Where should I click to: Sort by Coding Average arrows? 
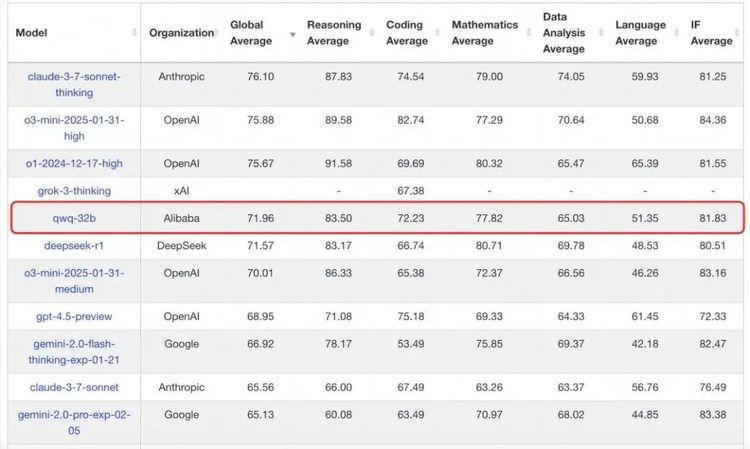click(x=437, y=33)
